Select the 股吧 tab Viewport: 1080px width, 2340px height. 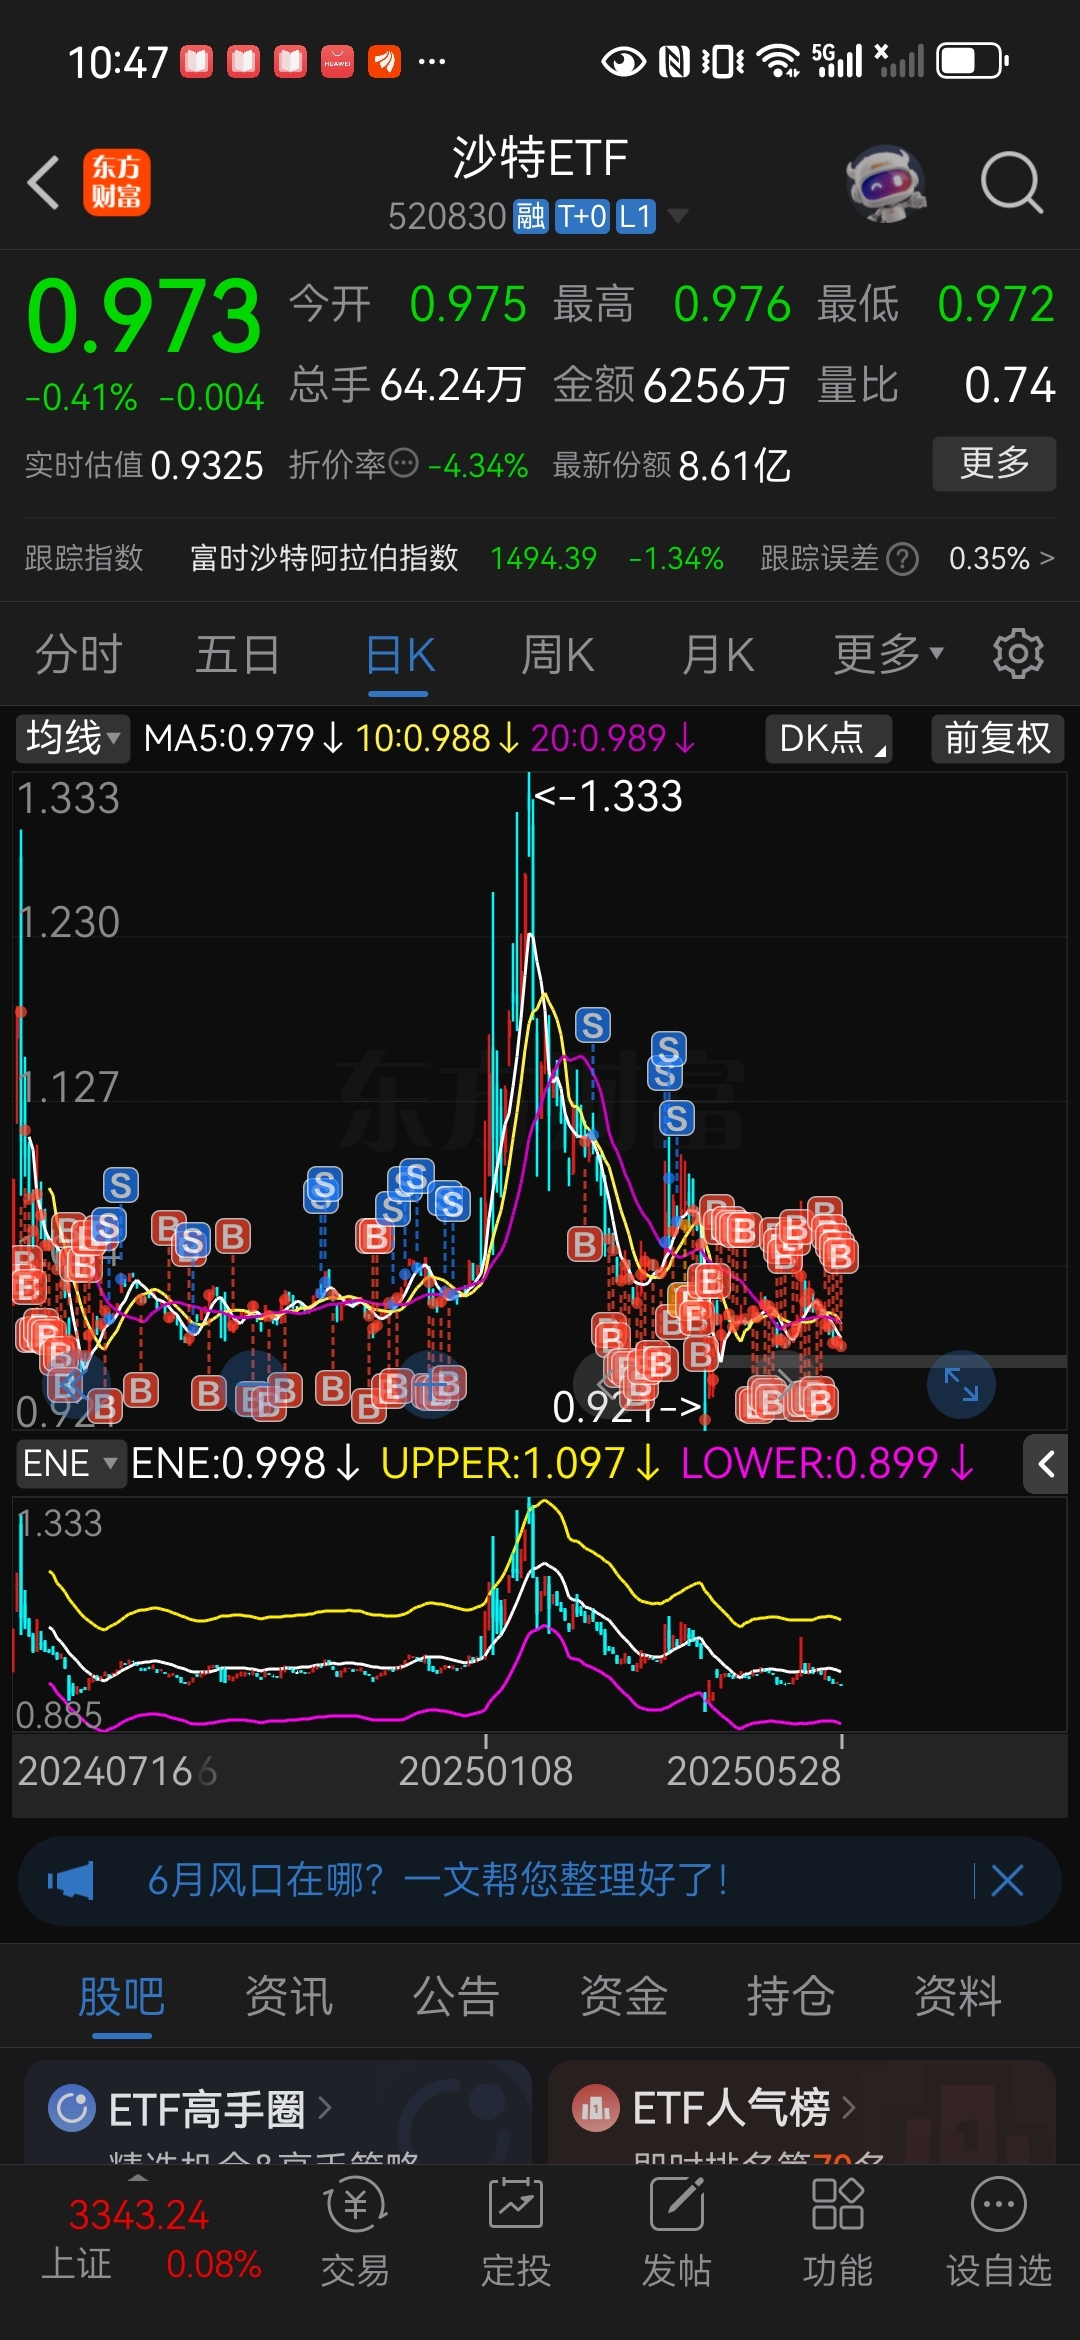pos(121,1997)
